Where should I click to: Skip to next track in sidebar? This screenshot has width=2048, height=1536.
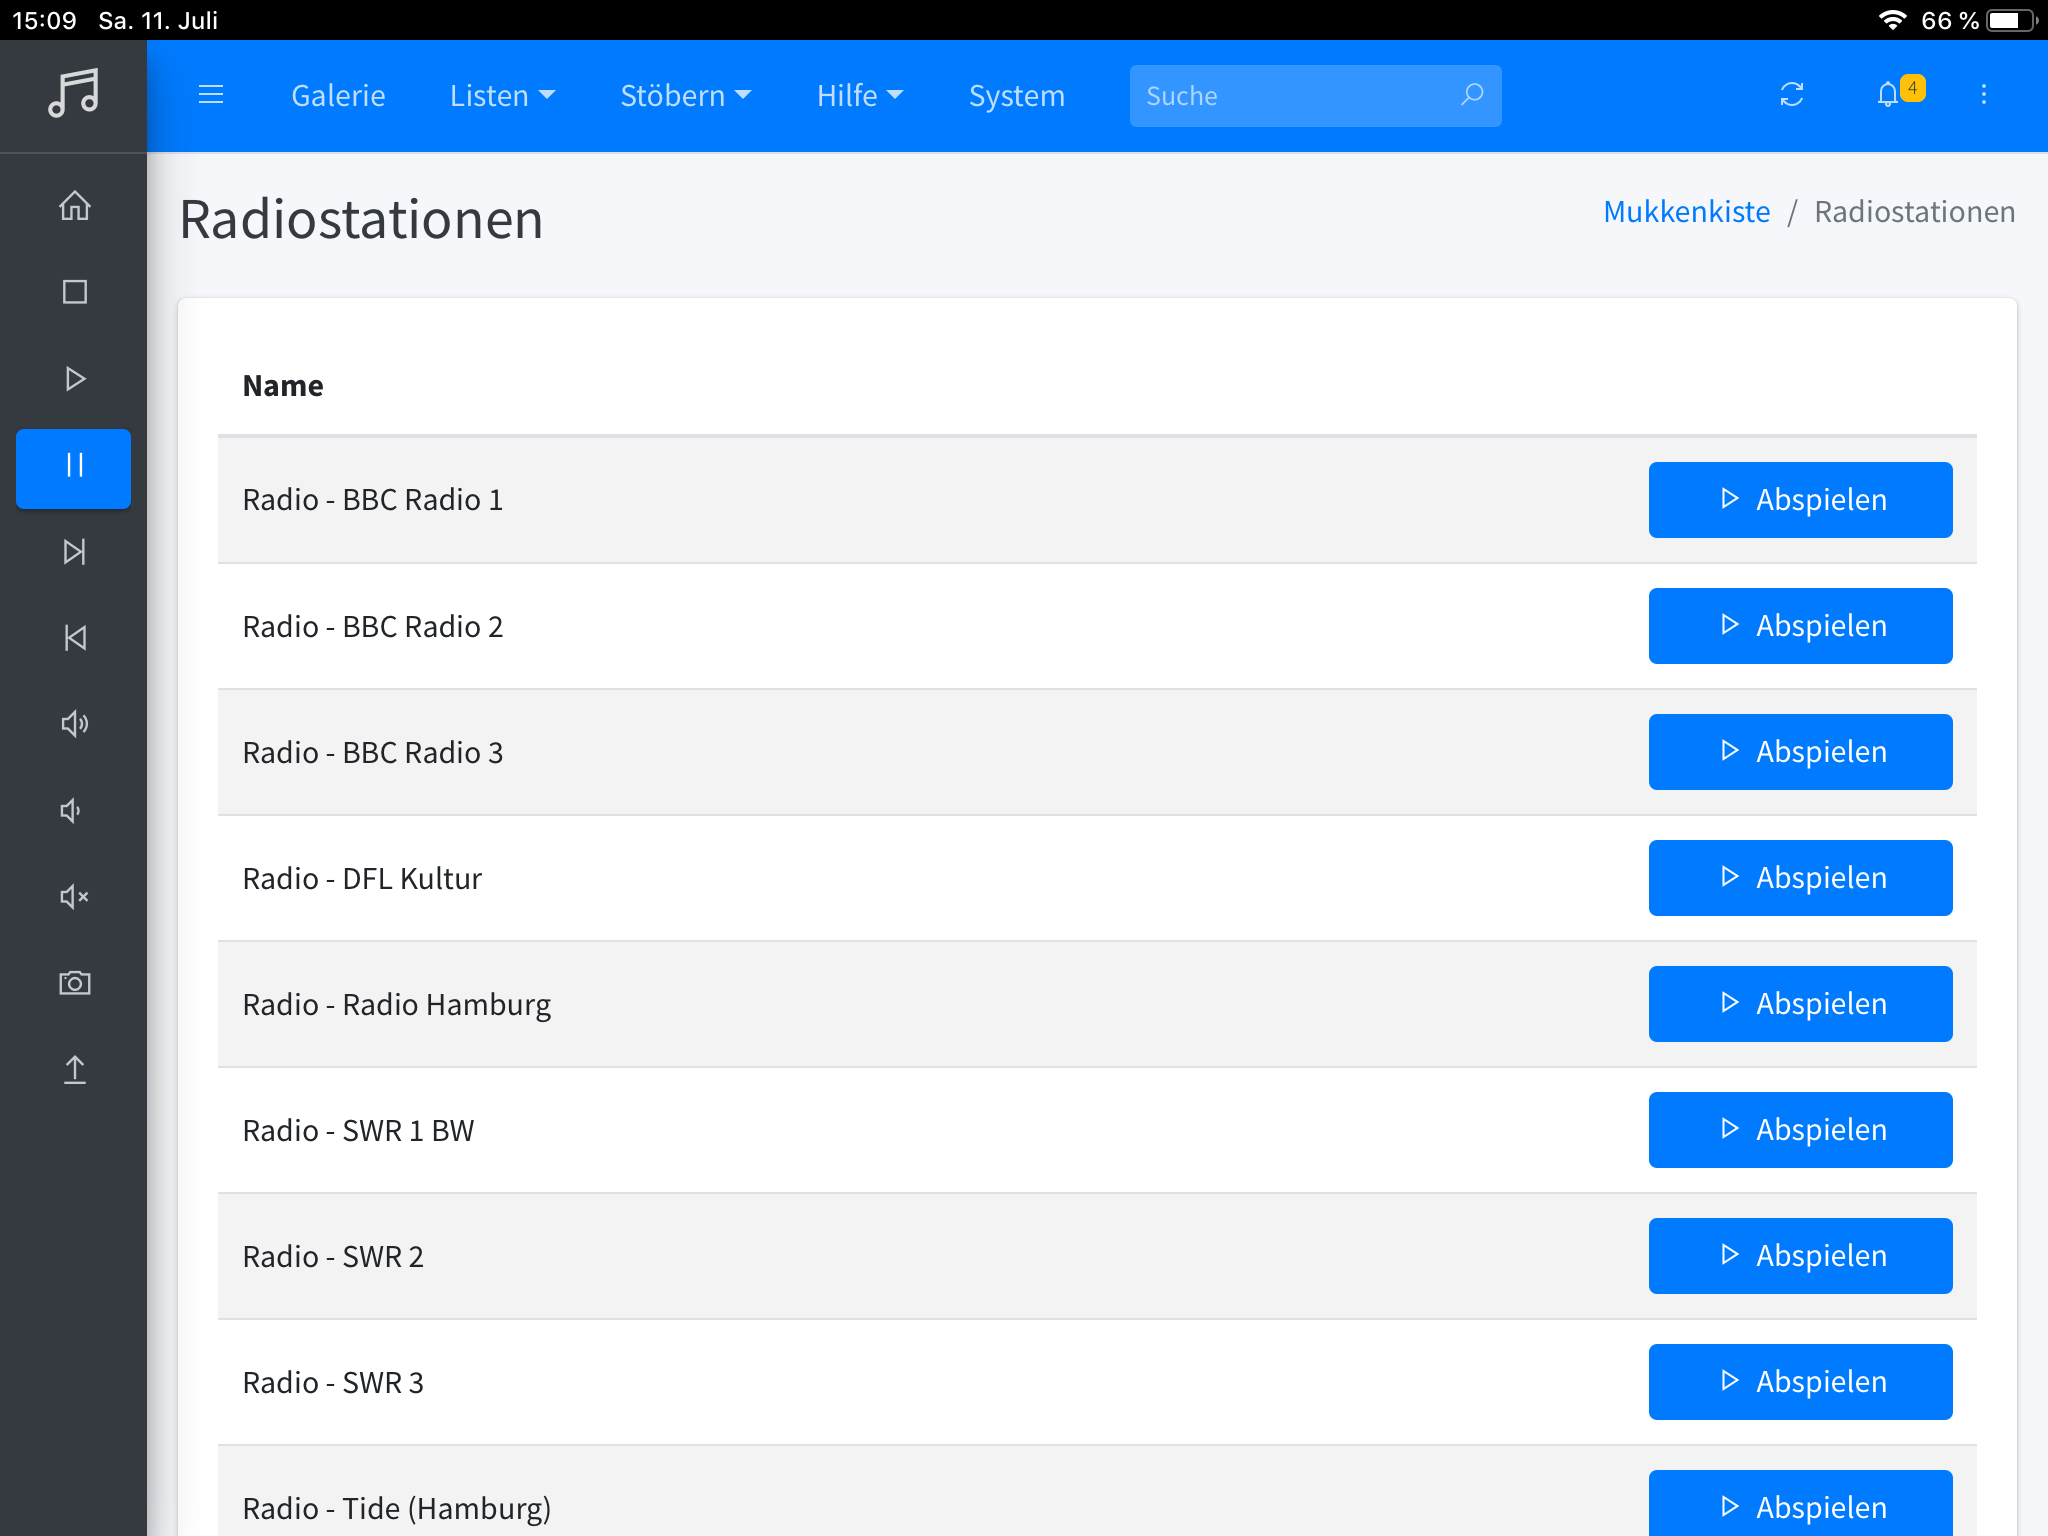point(74,552)
